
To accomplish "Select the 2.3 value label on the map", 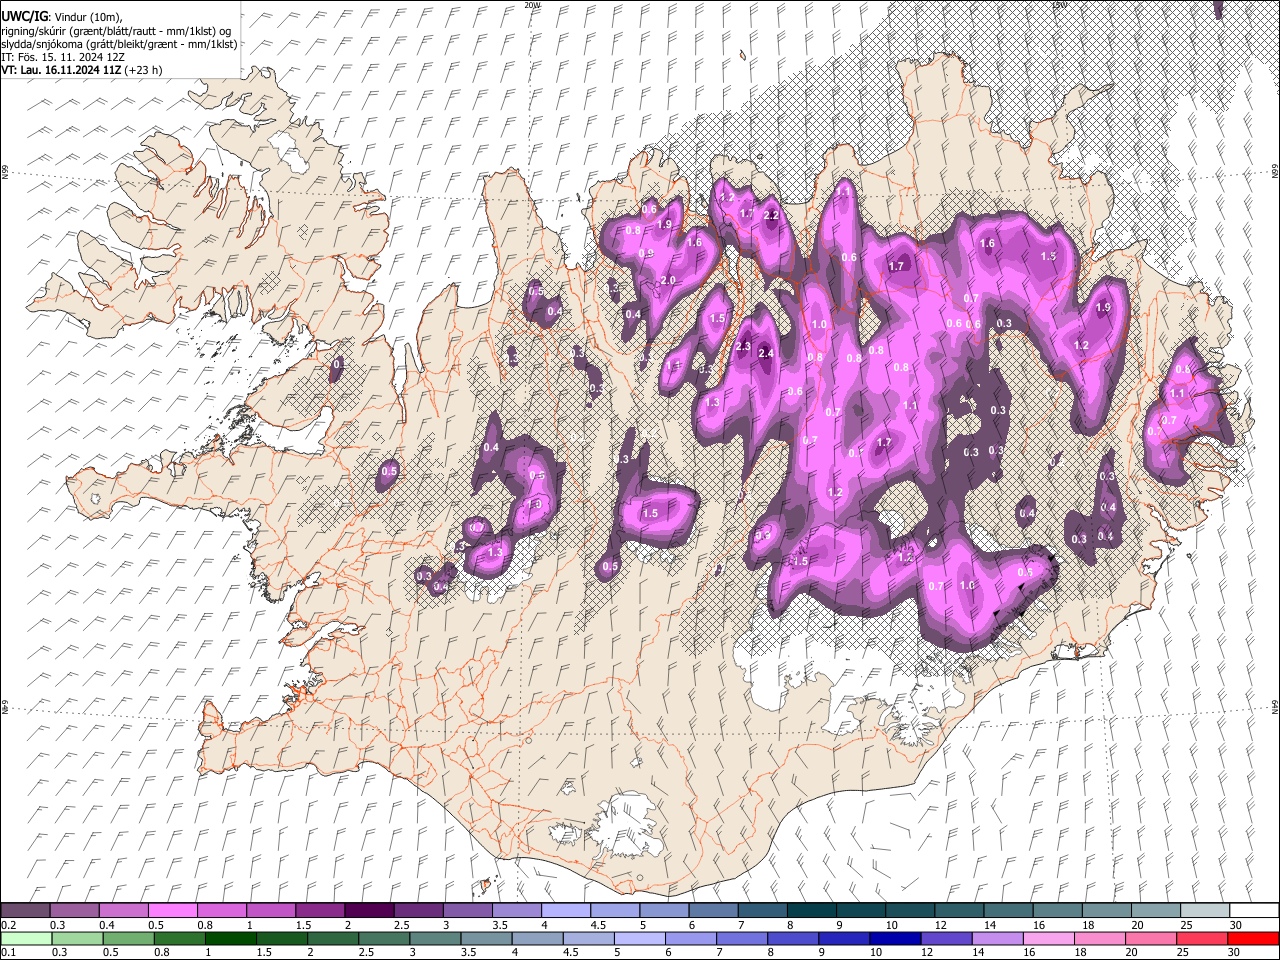I will pos(743,346).
